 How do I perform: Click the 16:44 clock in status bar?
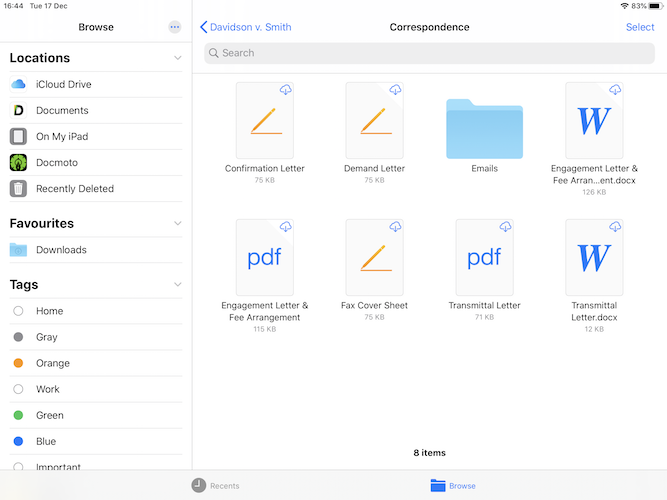[x=13, y=6]
